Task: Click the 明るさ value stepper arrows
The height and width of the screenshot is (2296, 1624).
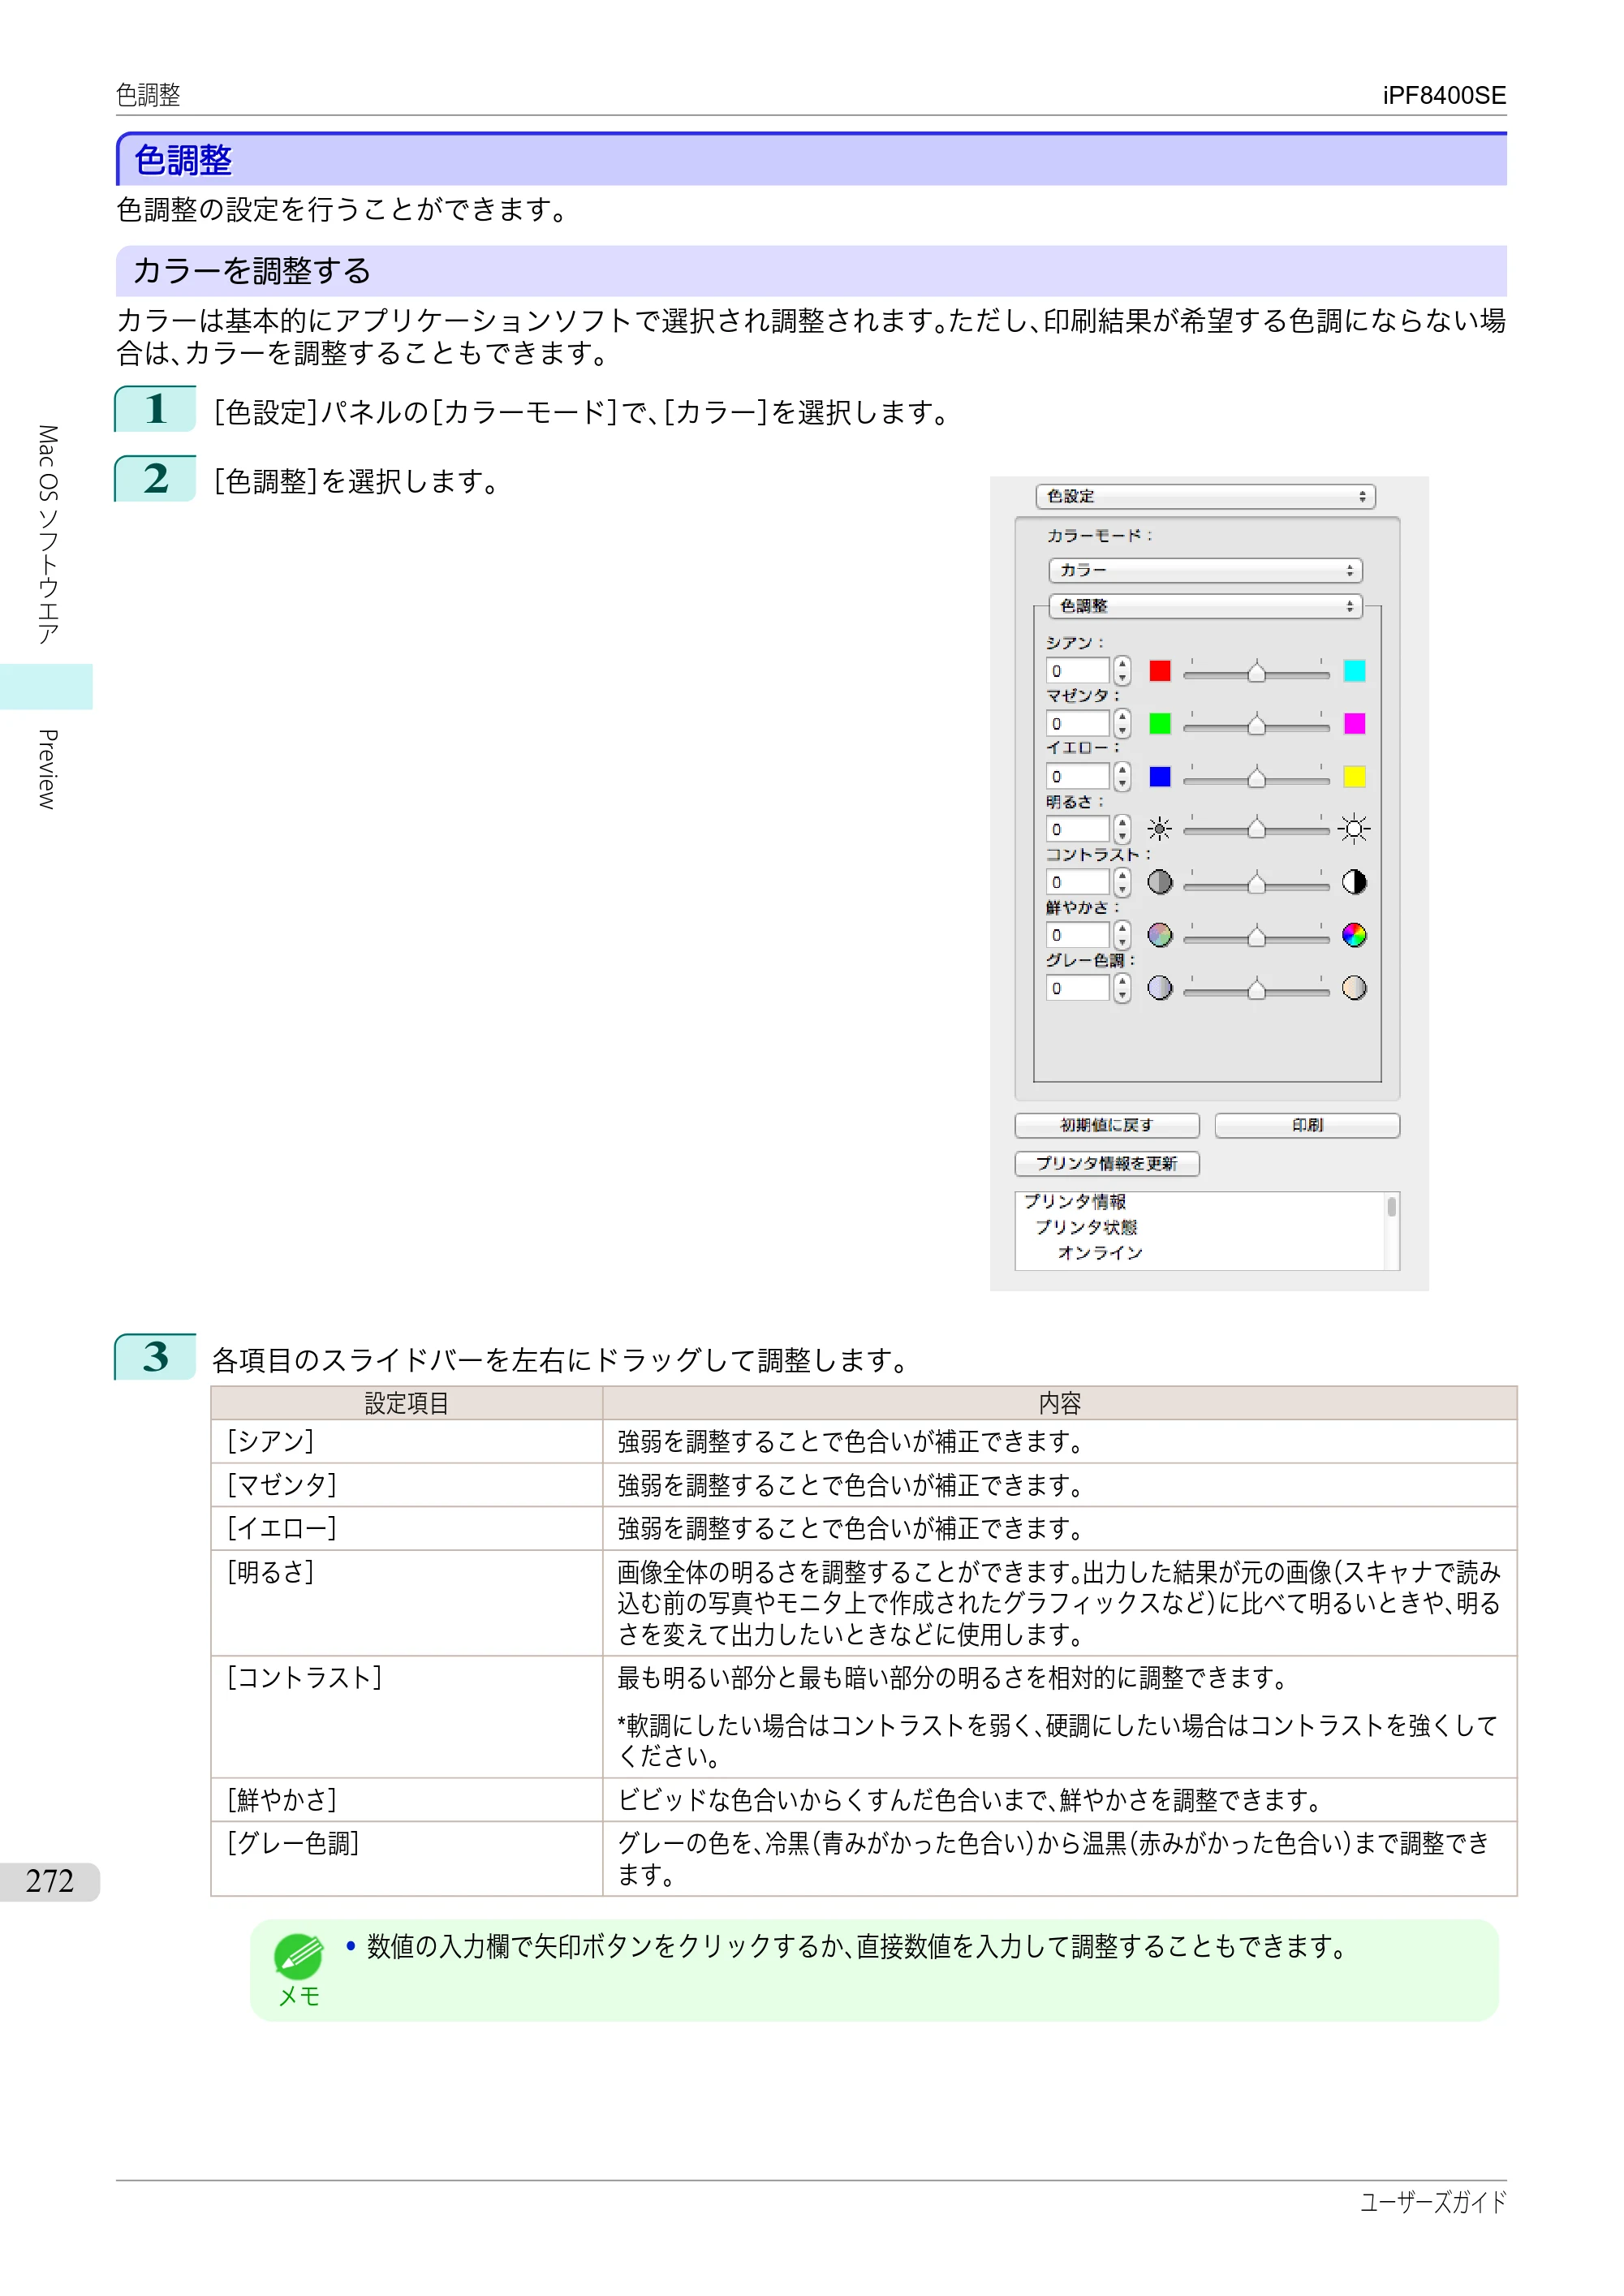Action: click(1122, 829)
